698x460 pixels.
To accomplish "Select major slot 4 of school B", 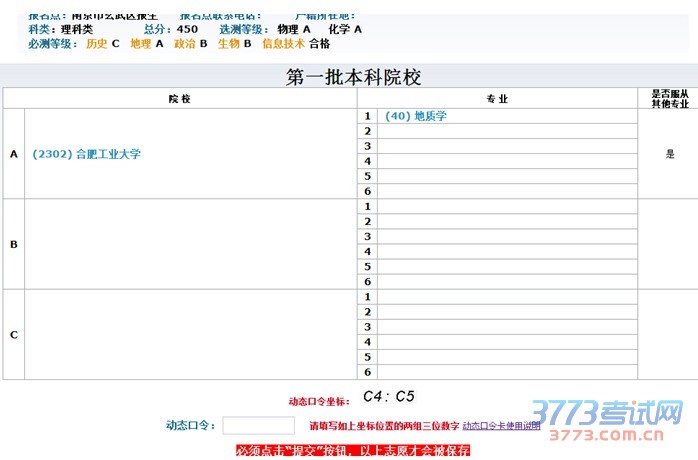I will (x=507, y=251).
